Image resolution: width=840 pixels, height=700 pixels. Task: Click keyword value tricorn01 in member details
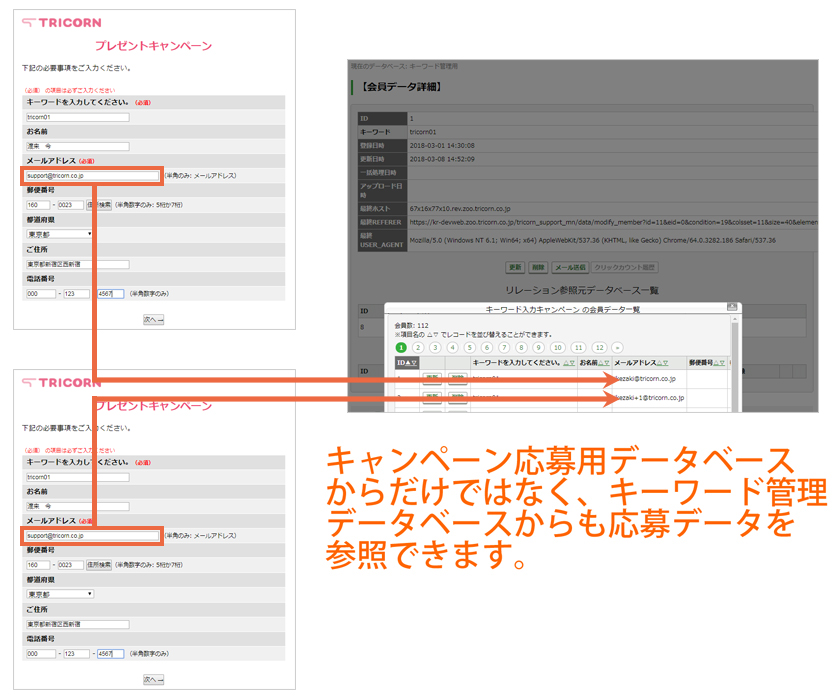coord(423,132)
